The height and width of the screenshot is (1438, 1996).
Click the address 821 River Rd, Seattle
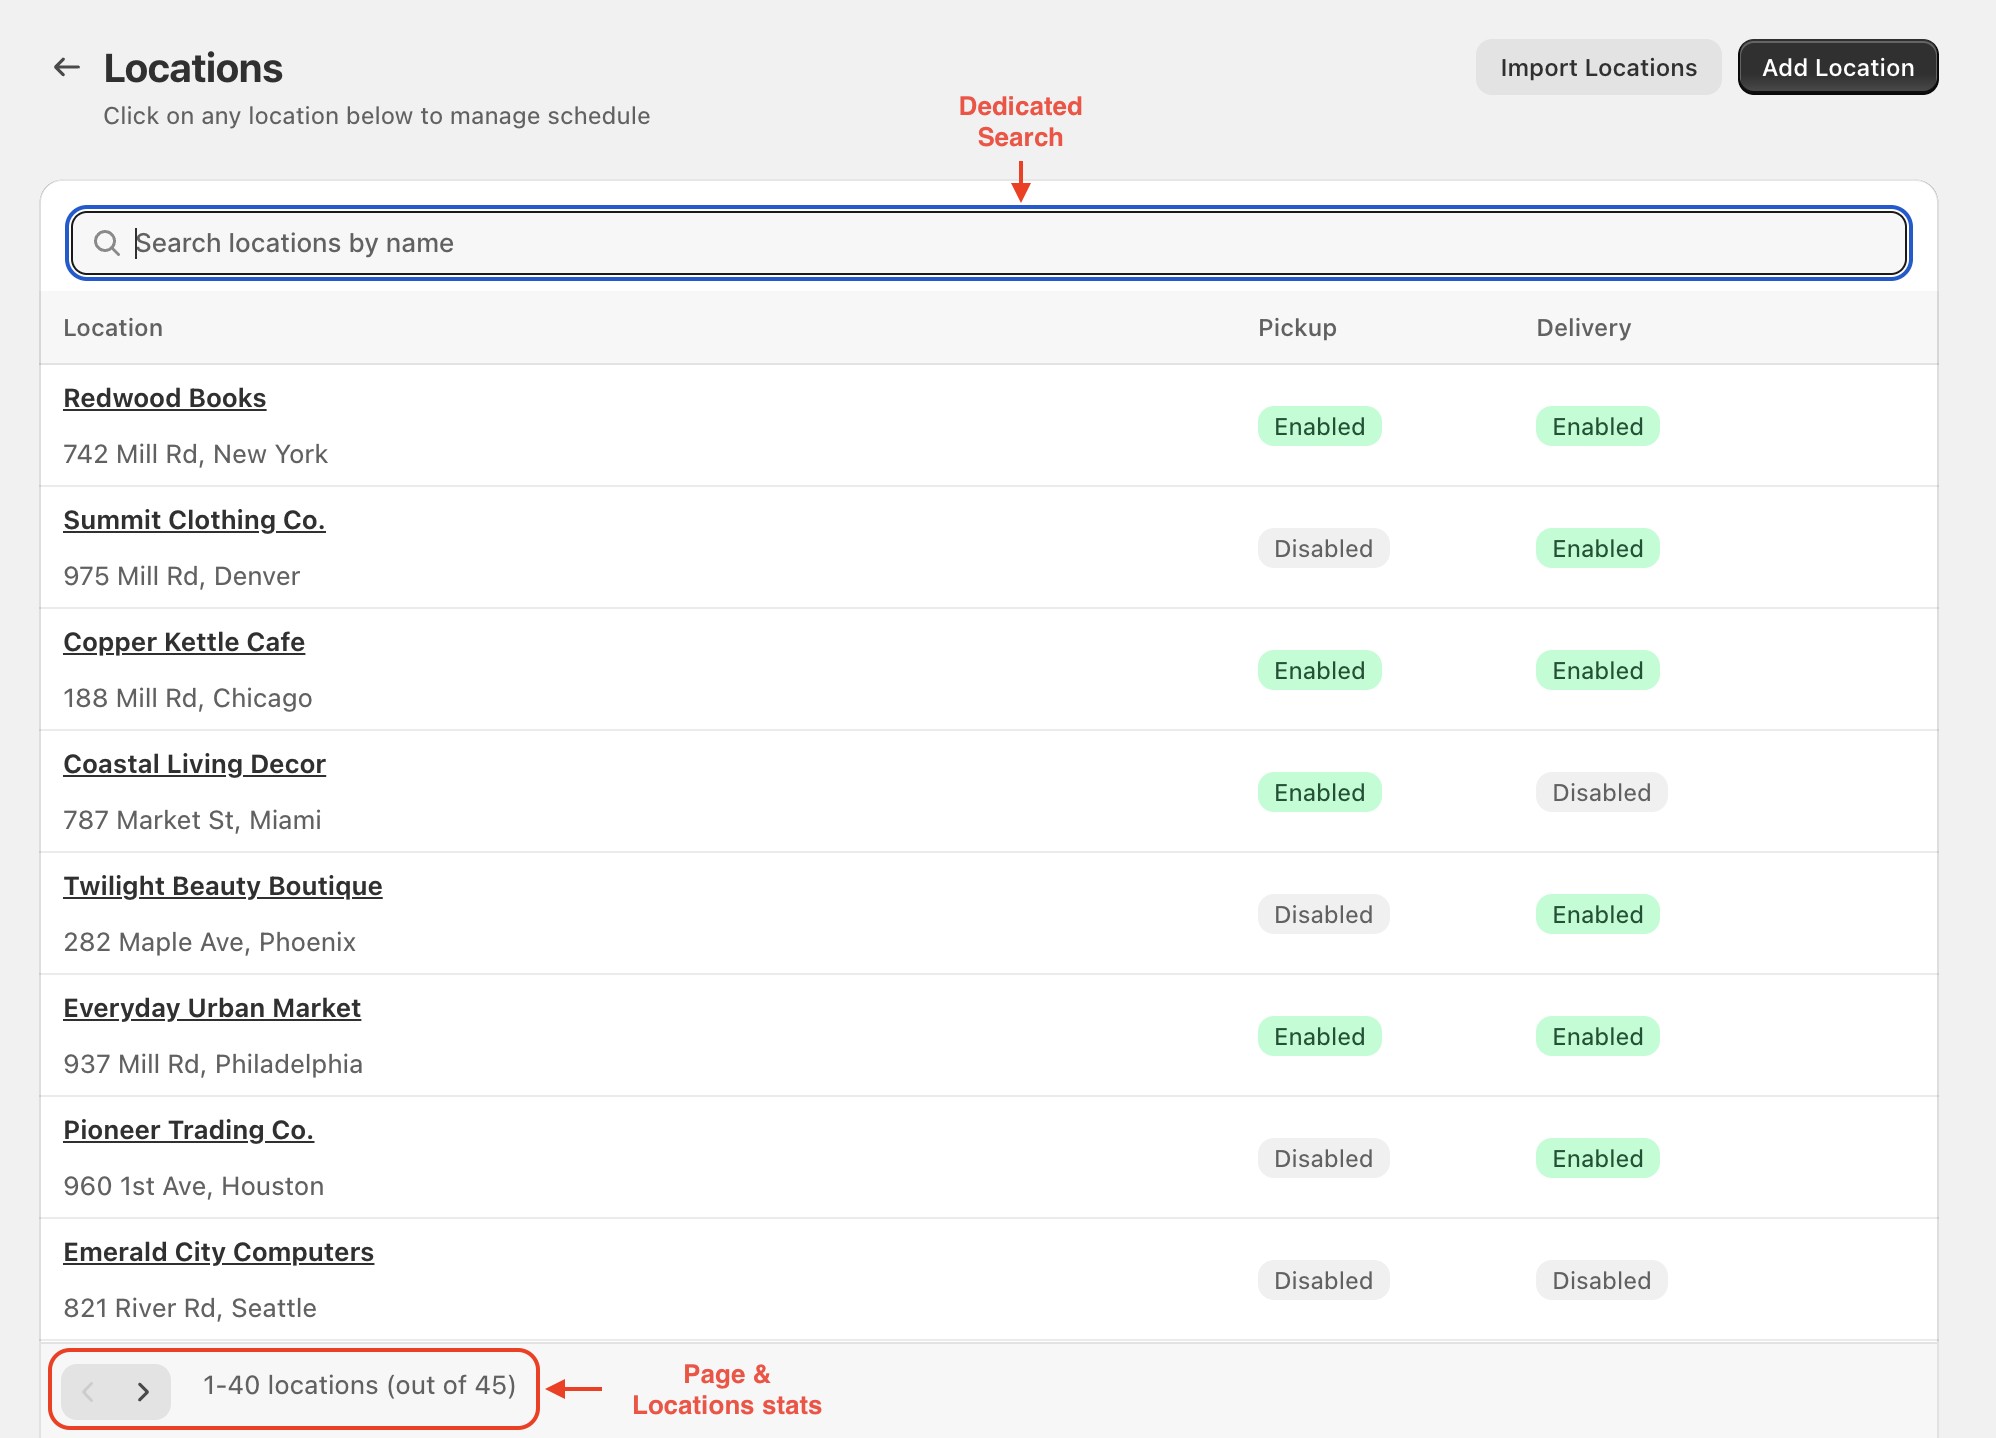coord(190,1308)
